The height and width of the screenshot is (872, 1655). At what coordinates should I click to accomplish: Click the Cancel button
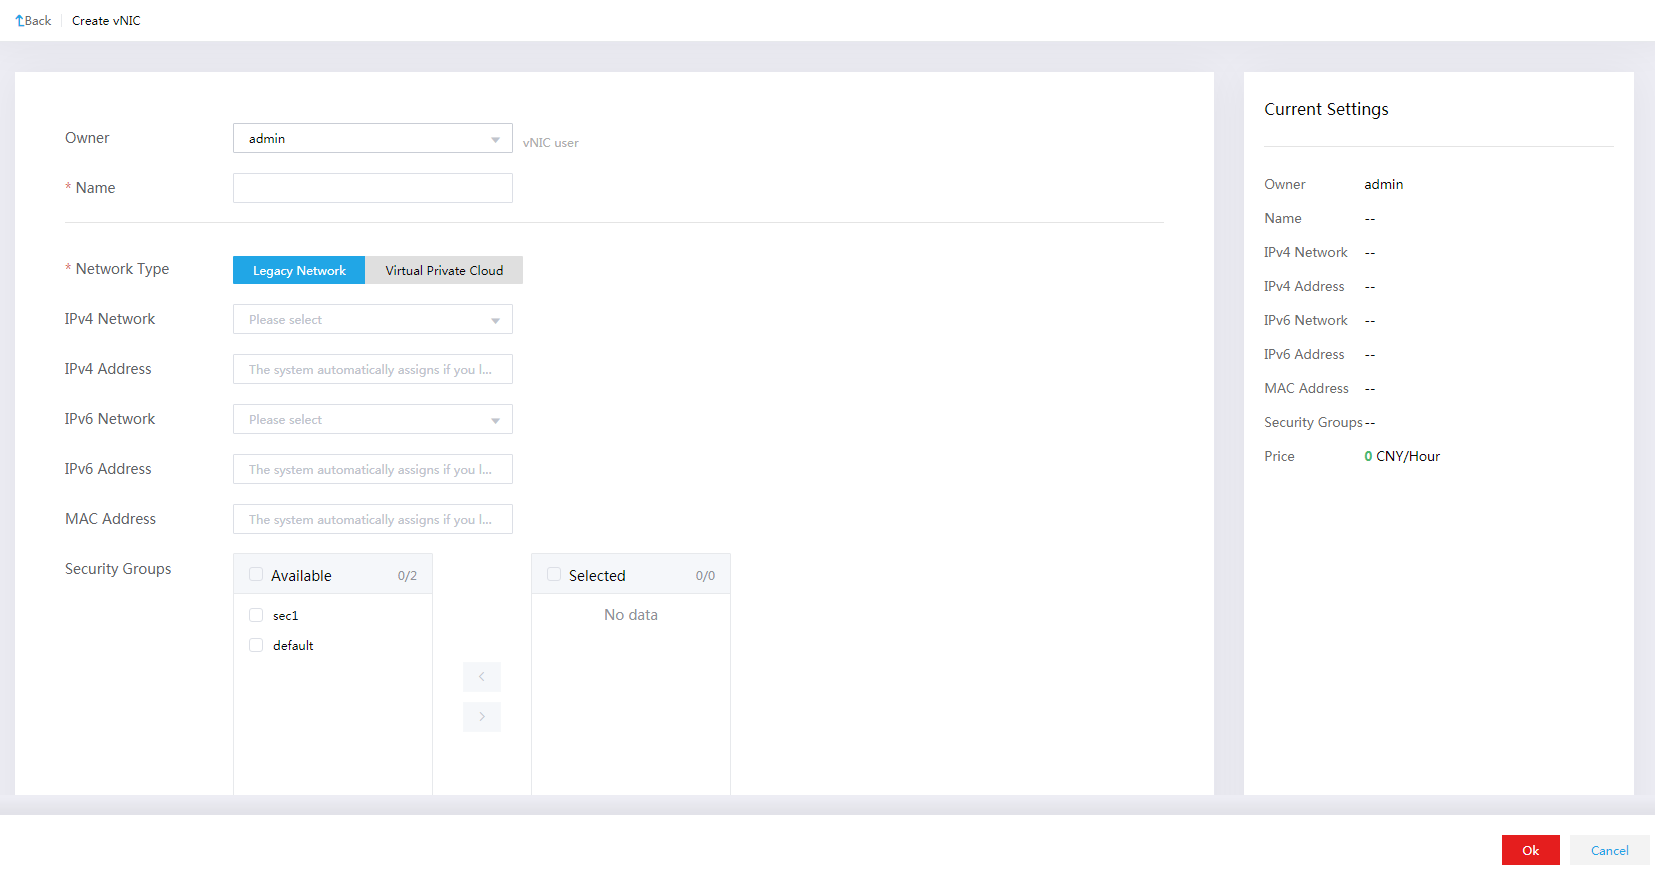tap(1610, 850)
